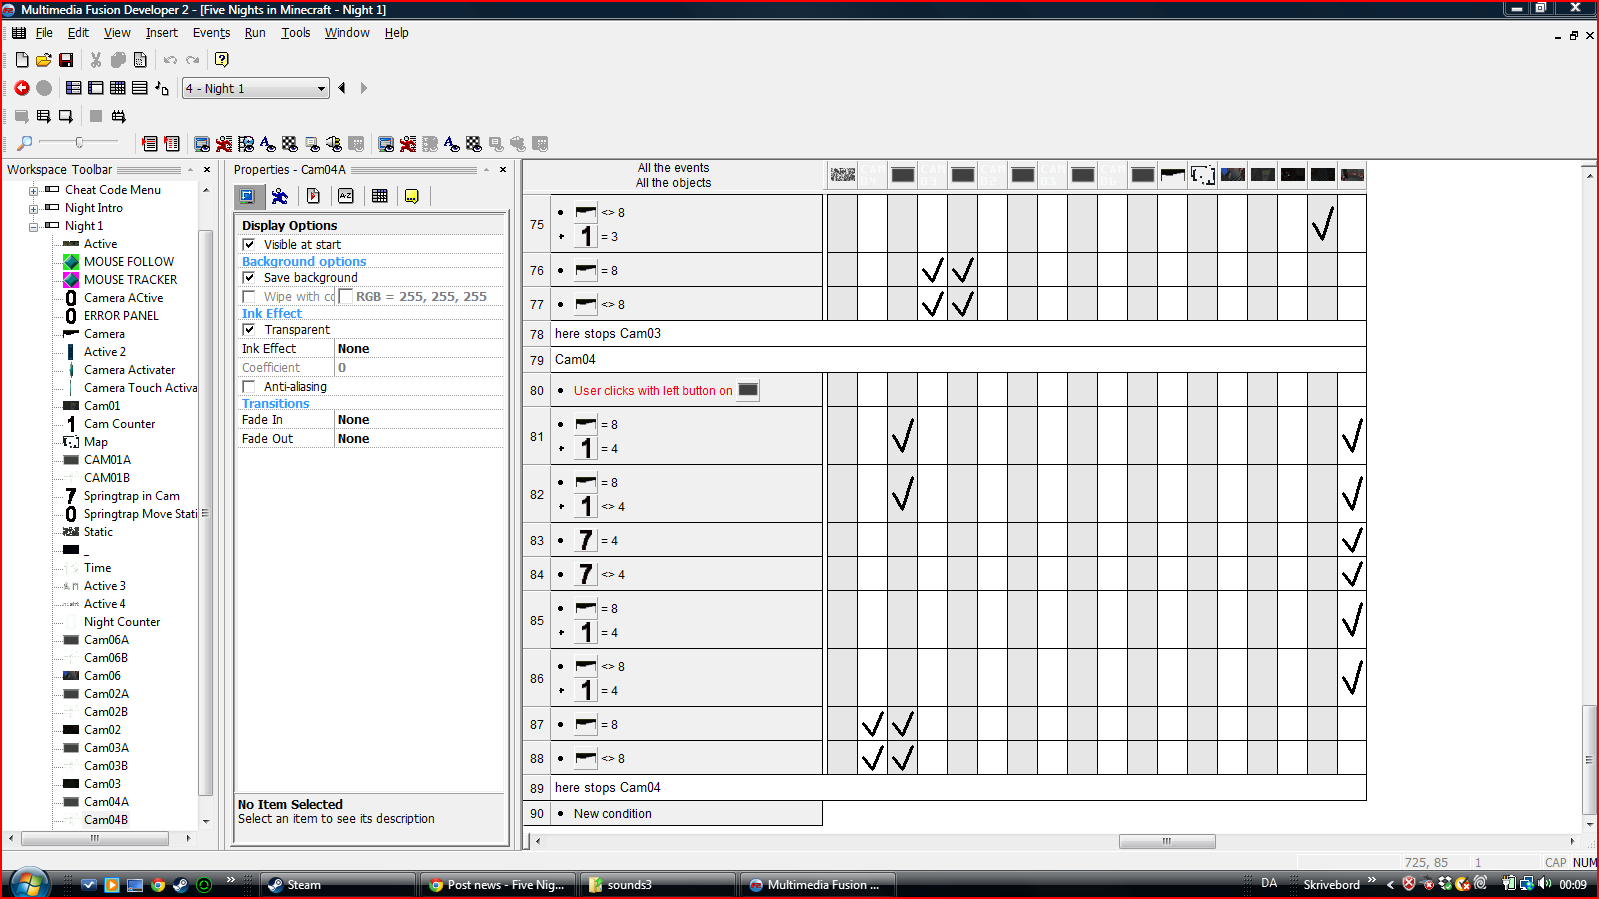Switch to Steam taskbar button
This screenshot has width=1599, height=899.
[x=338, y=884]
